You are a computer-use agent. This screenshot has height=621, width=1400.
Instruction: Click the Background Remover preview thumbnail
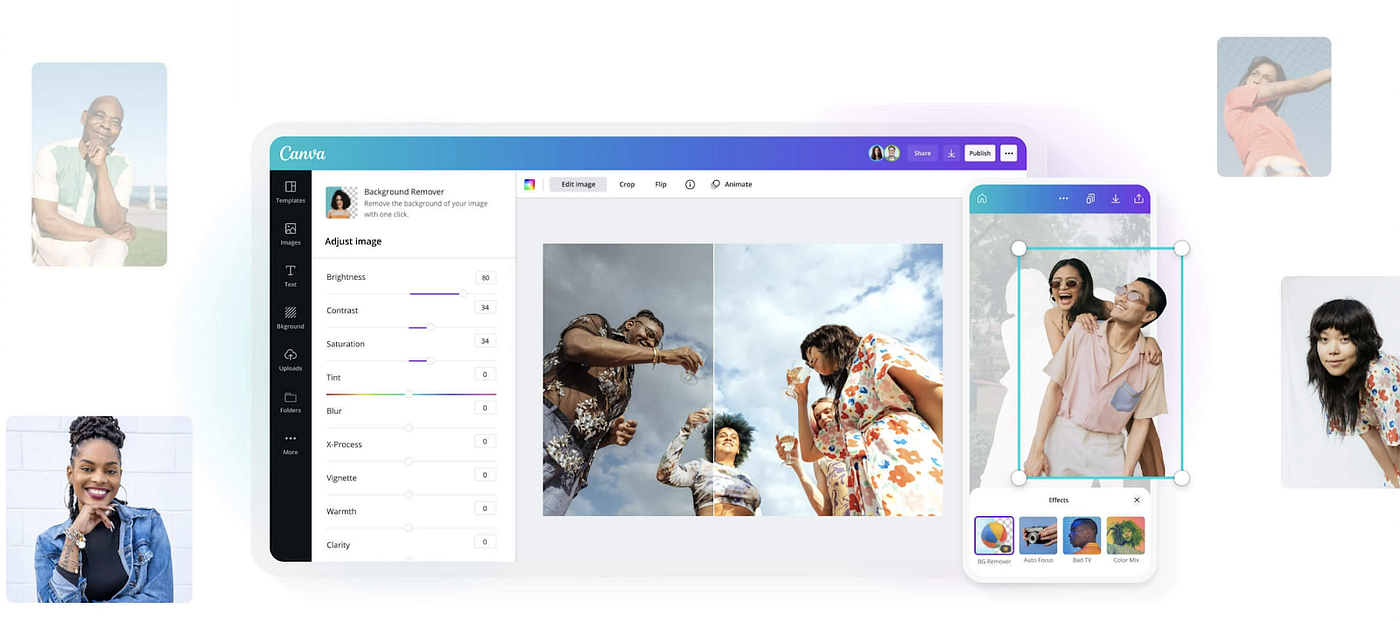(x=342, y=202)
